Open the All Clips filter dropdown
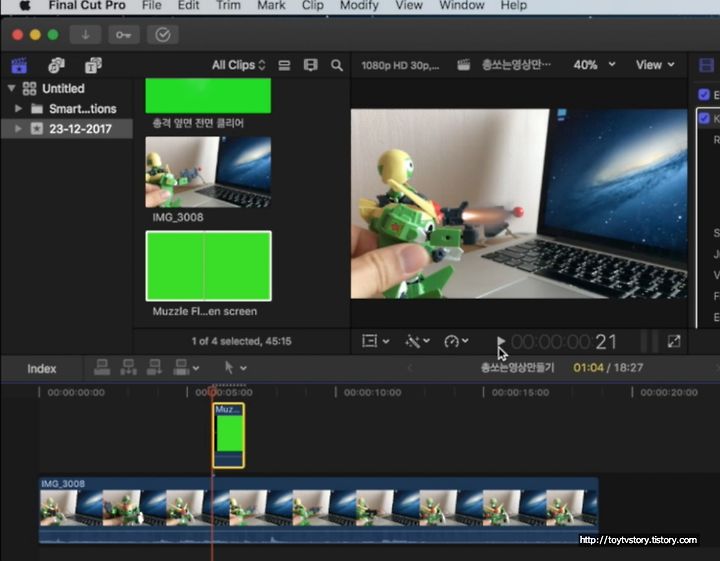 point(238,65)
